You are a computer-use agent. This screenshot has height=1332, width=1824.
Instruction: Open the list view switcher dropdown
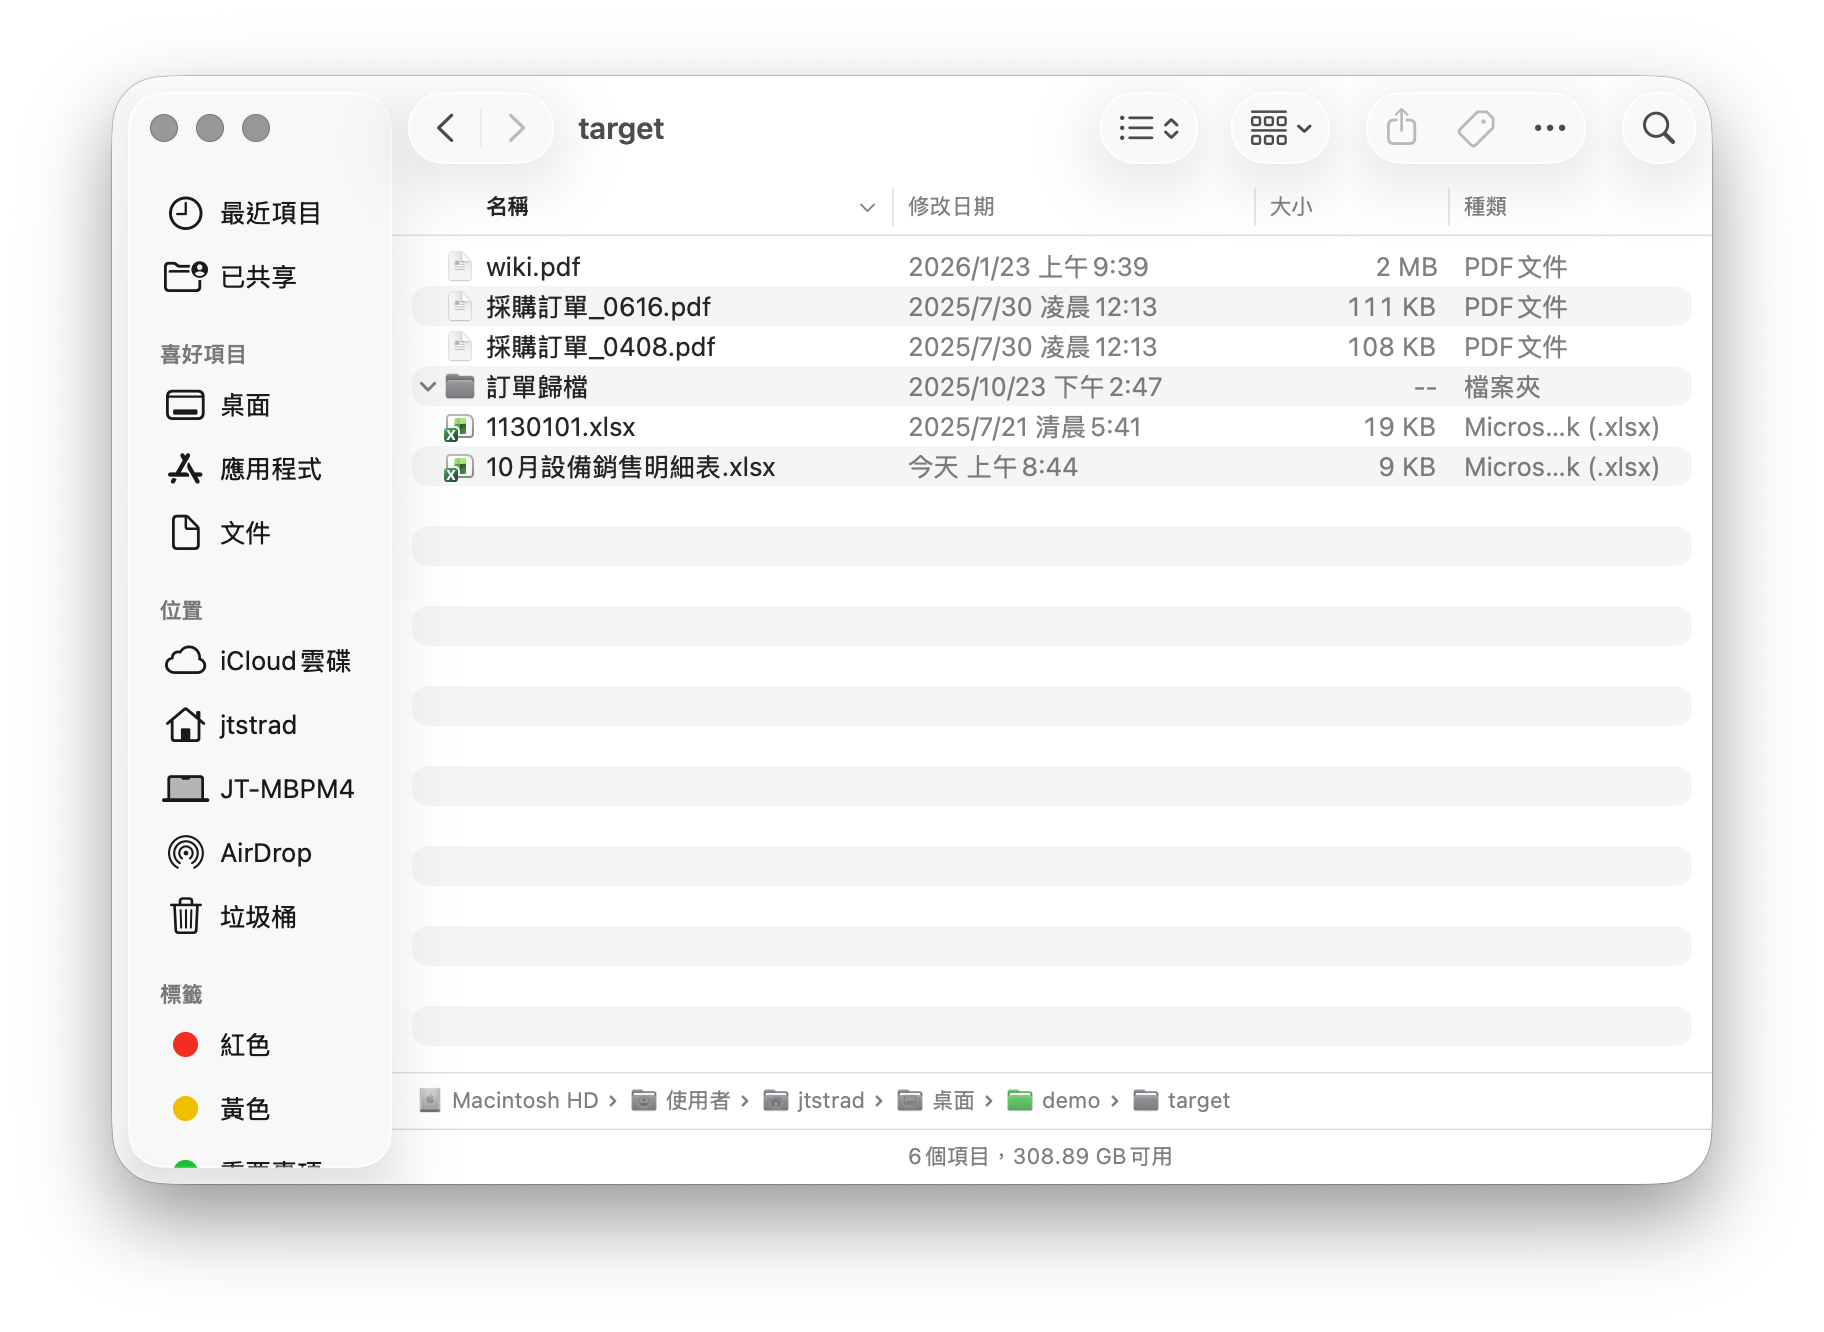tap(1149, 128)
